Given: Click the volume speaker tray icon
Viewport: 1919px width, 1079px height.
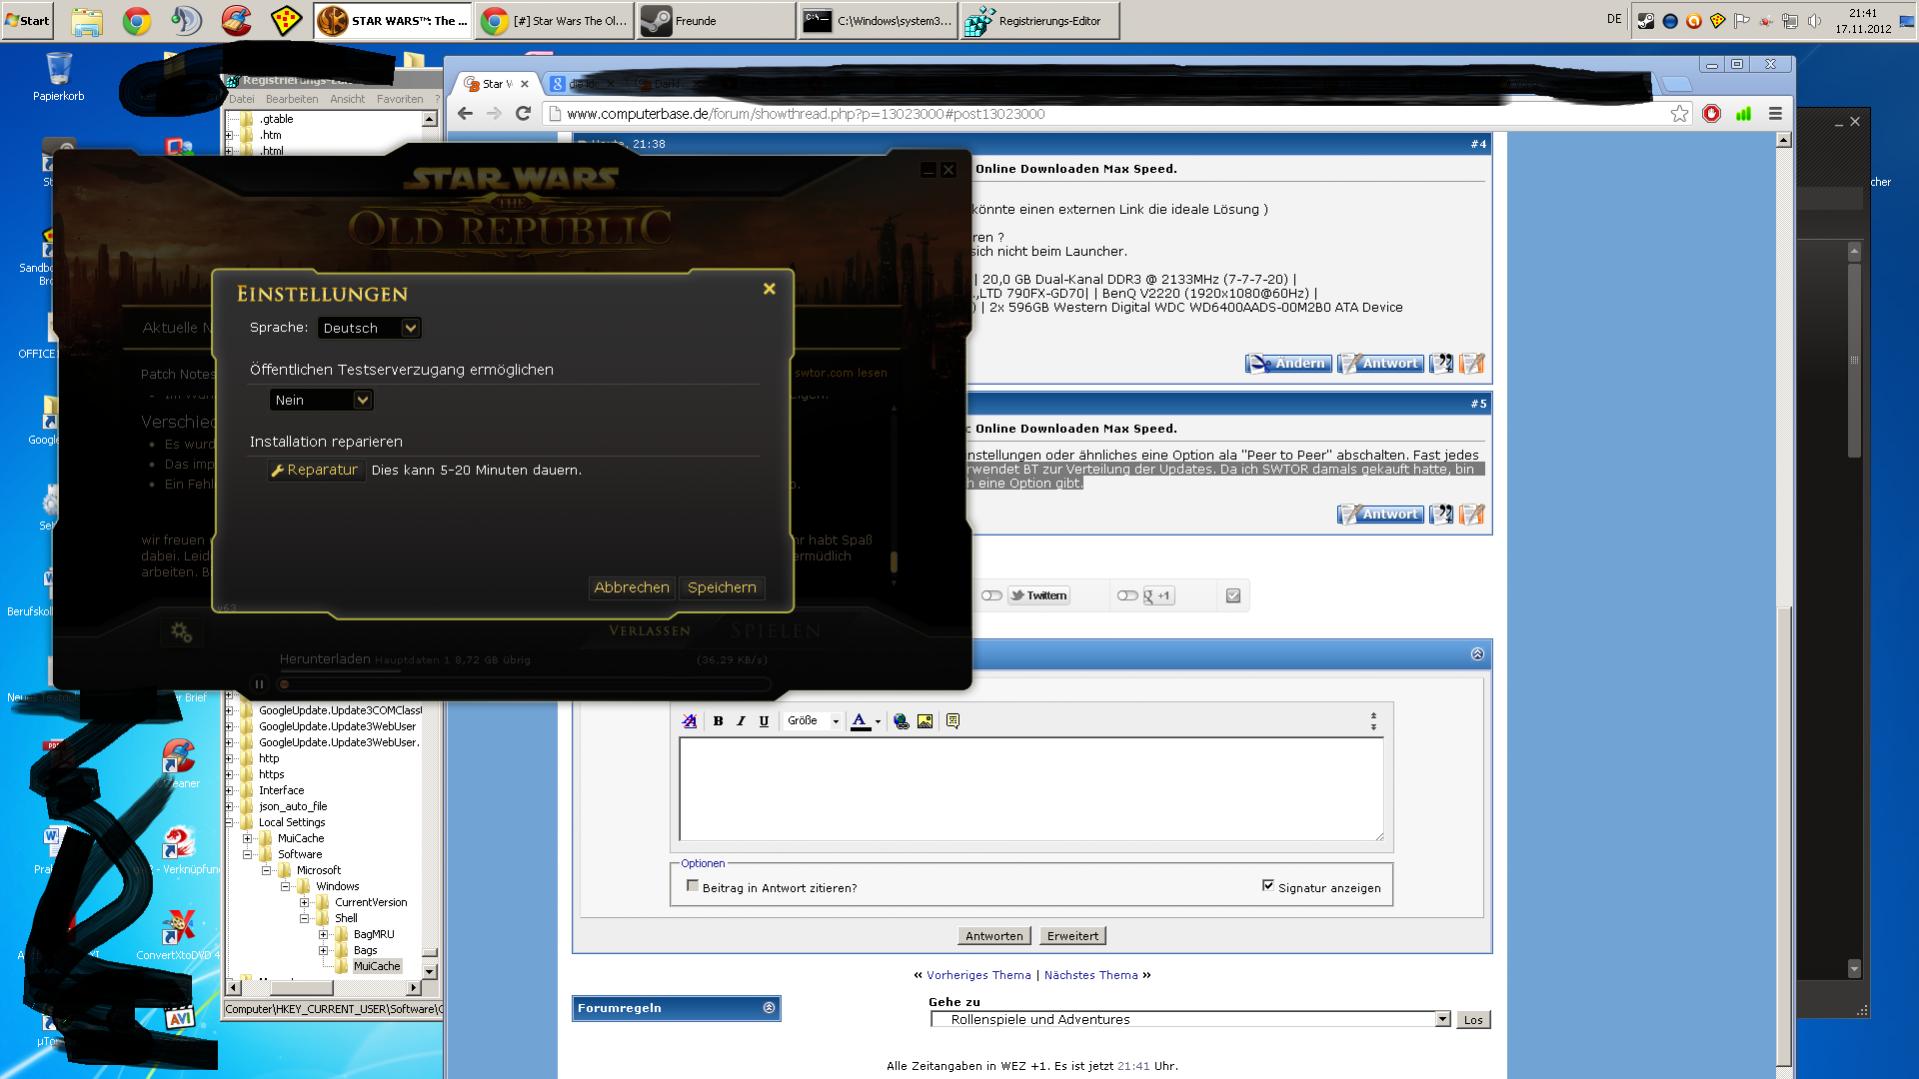Looking at the screenshot, I should point(1814,21).
